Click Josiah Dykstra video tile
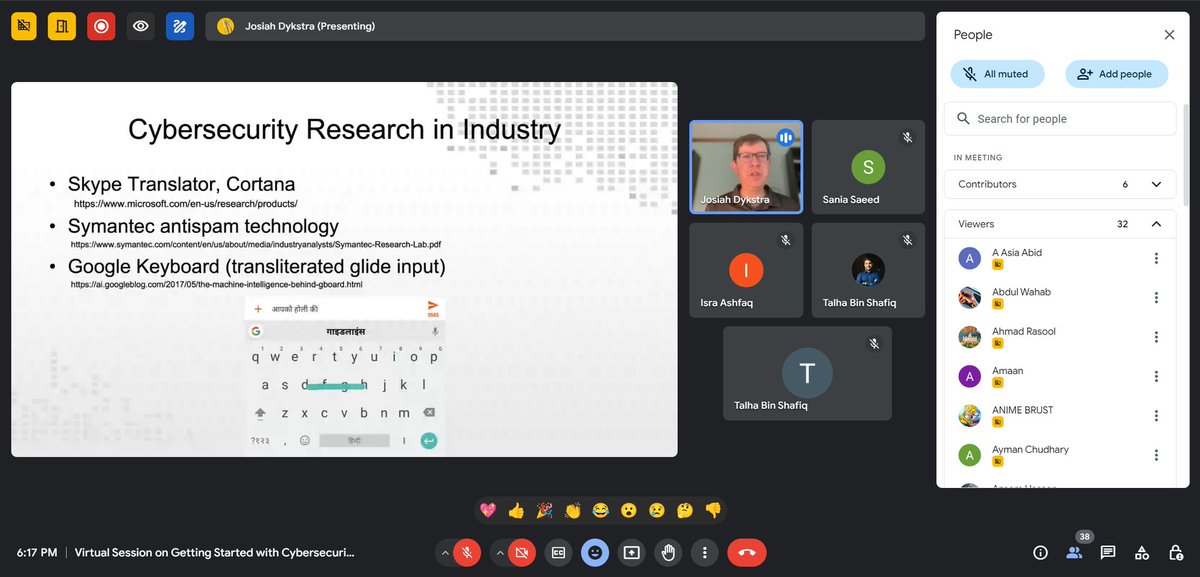 [x=746, y=167]
